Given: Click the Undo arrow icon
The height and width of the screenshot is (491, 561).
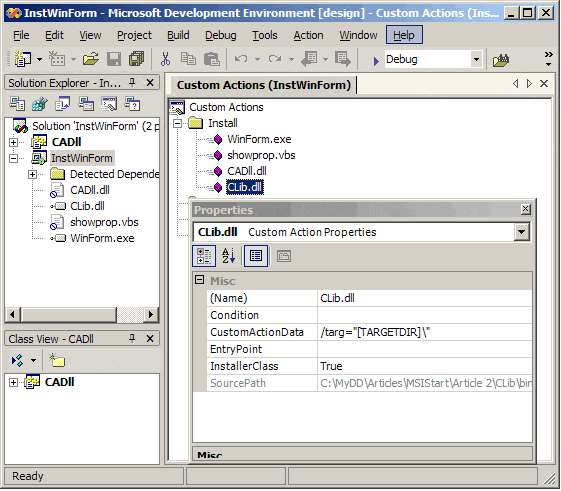Looking at the screenshot, I should tap(242, 59).
